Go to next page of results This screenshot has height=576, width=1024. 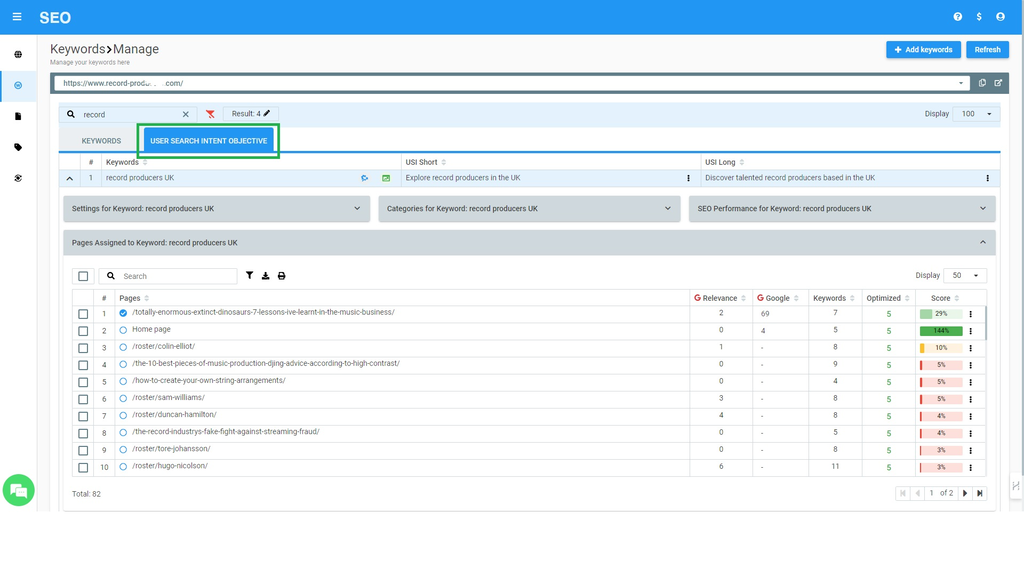[x=965, y=493]
